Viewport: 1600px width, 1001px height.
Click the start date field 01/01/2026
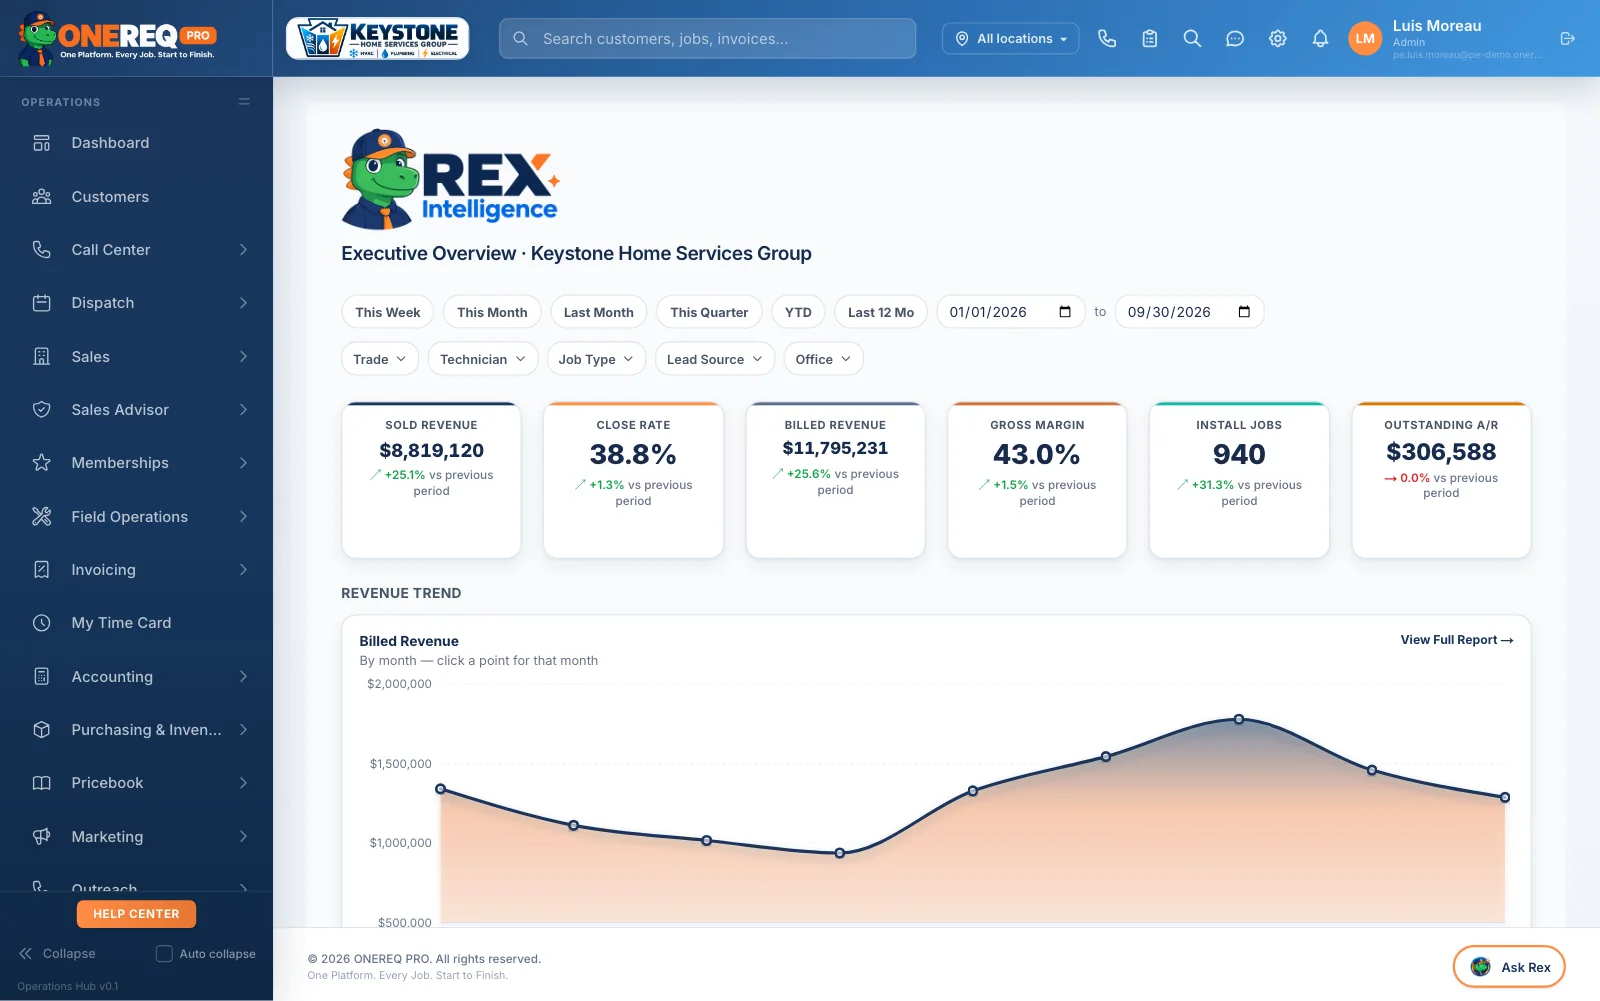coord(1010,312)
